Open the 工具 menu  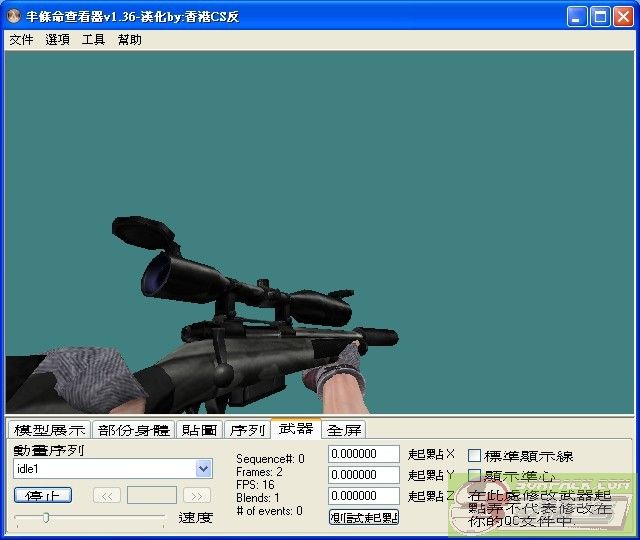click(93, 40)
